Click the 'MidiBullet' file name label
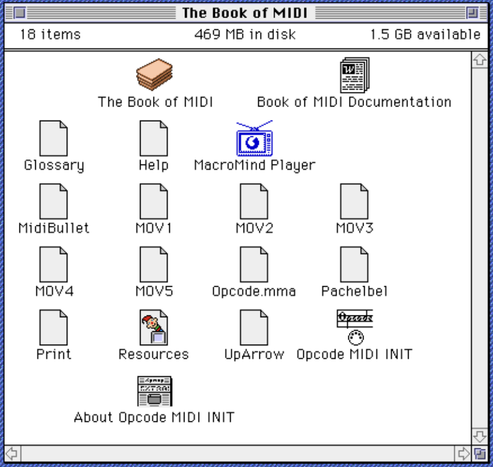Screen dimensions: 493x467 click(54, 228)
